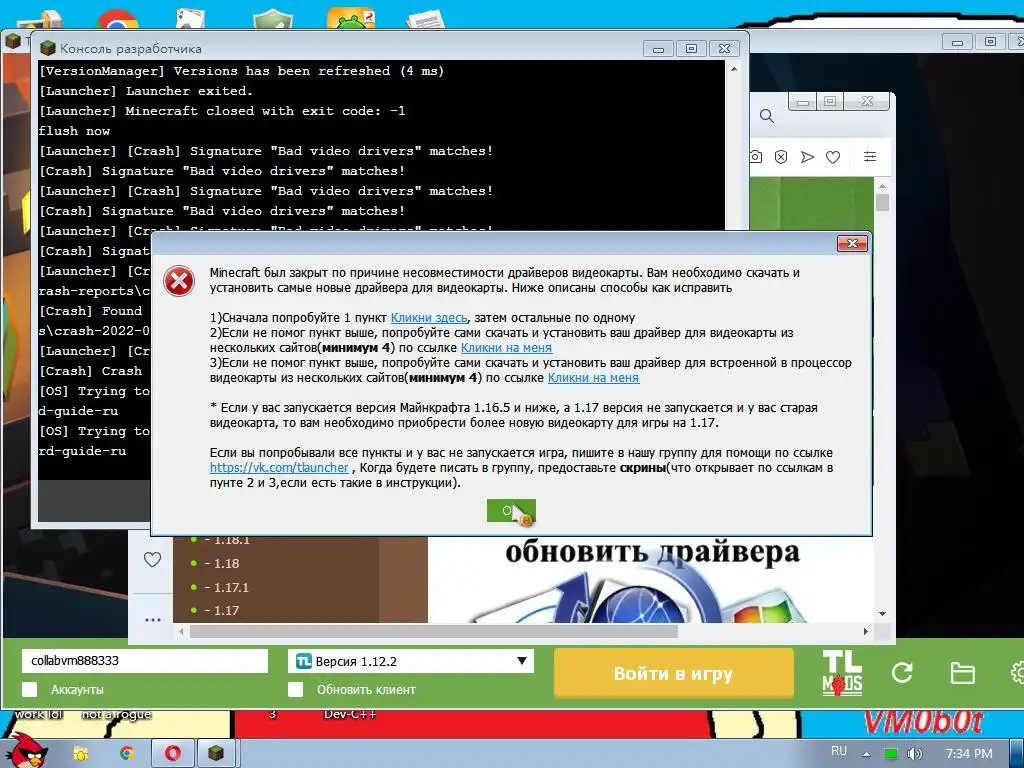
Task: Open the solitaire cards desktop icon
Action: pos(189,19)
